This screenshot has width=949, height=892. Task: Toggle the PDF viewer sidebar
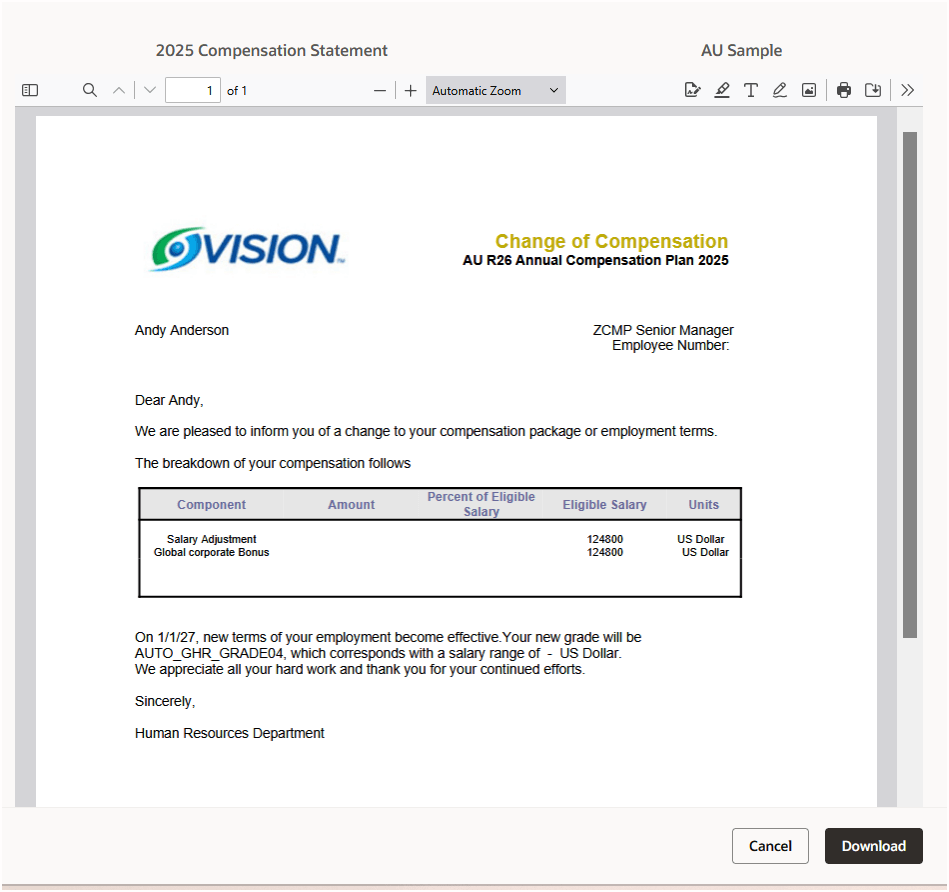point(30,91)
